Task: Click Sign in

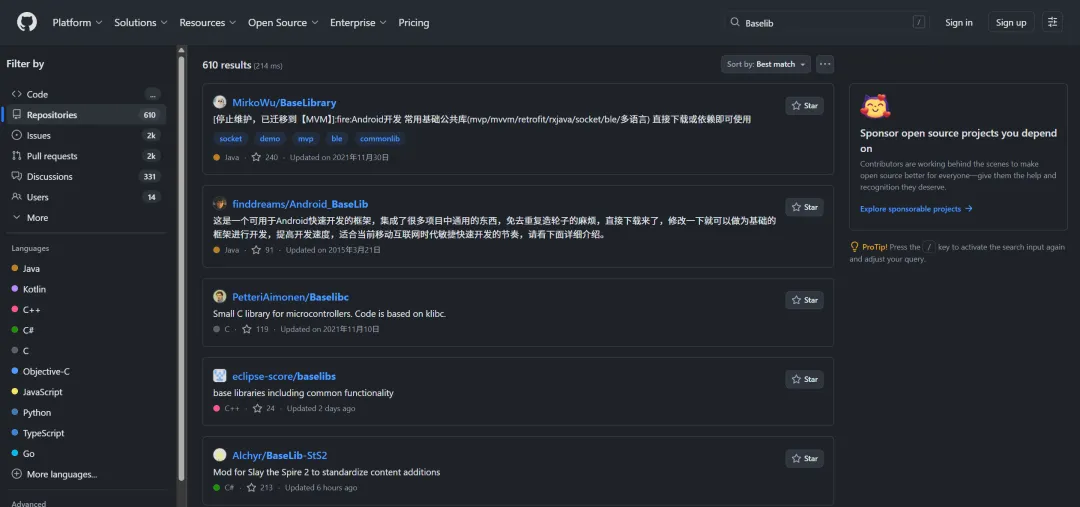Action: tap(959, 23)
